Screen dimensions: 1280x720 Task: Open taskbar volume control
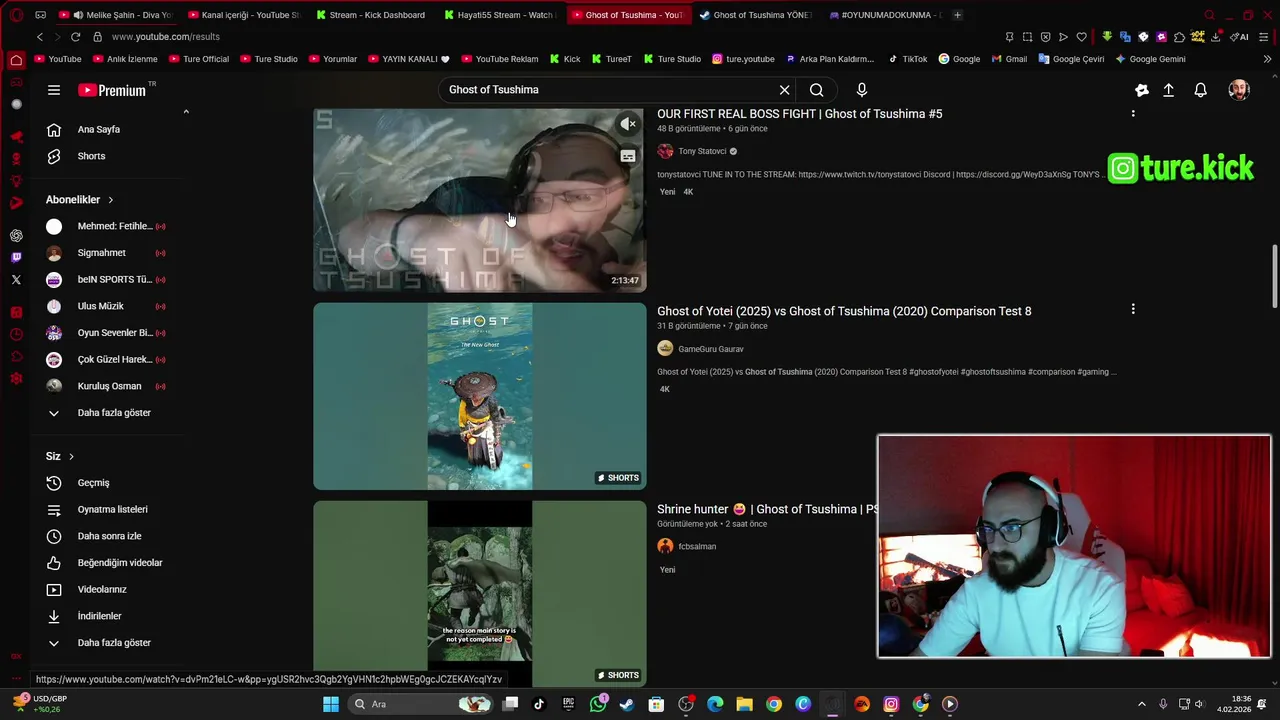[1200, 704]
